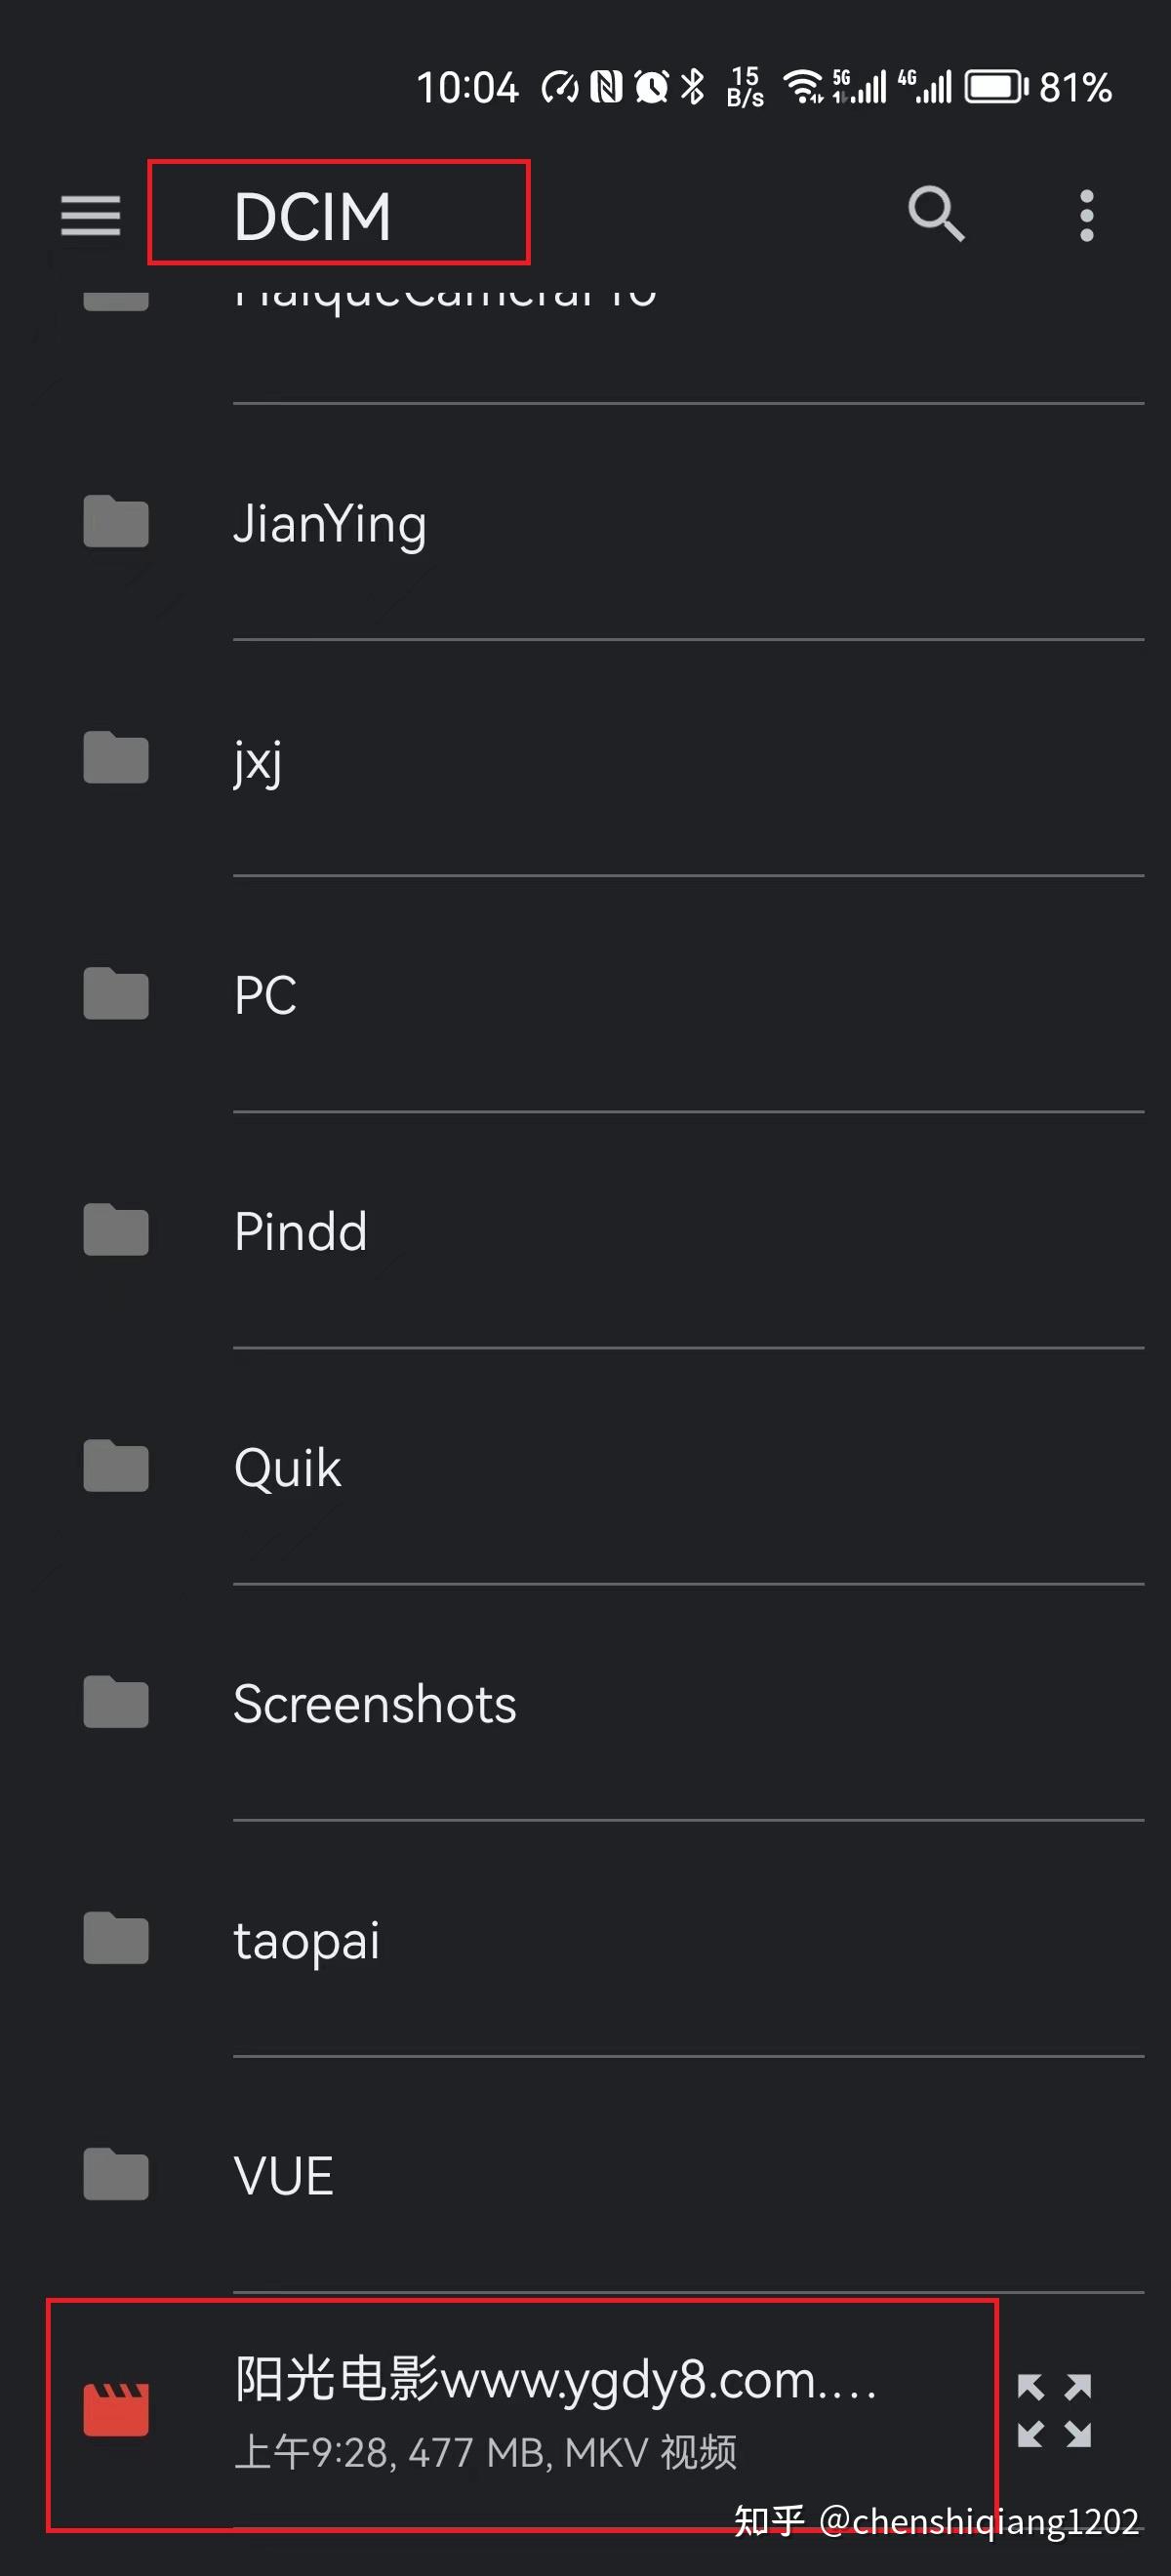The image size is (1171, 2576).
Task: Click the Screenshots folder icon
Action: [x=116, y=1702]
